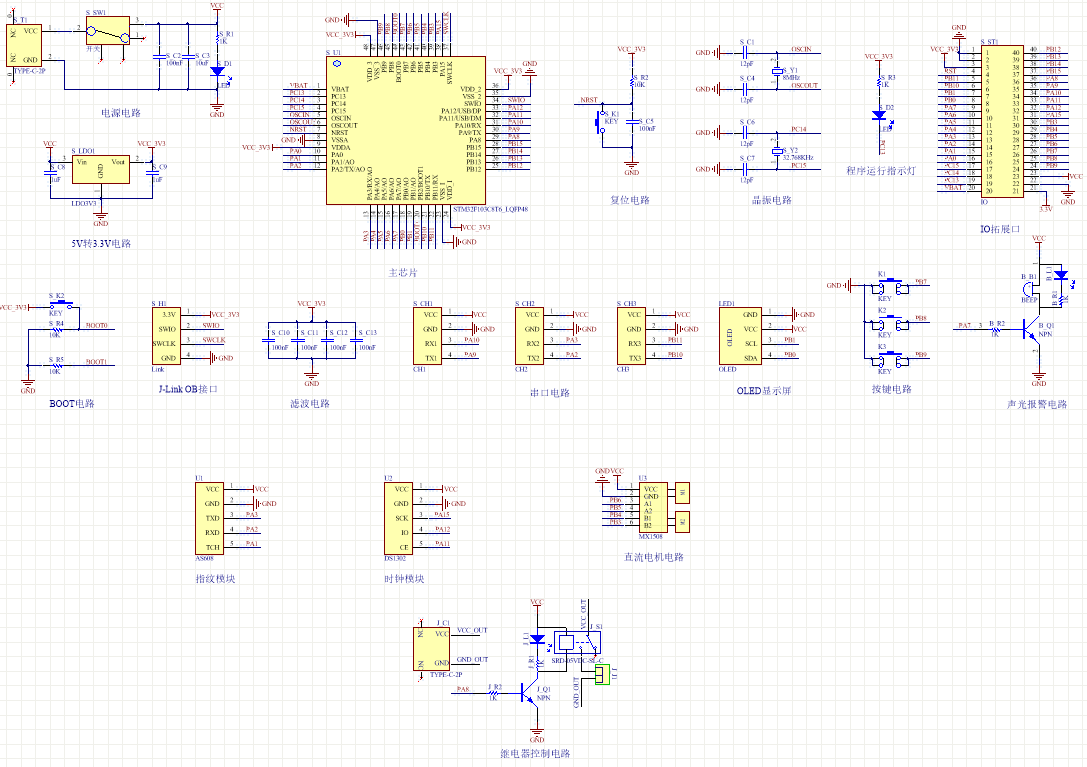
Task: Click the 'BOOT电路' section label
Action: point(72,404)
